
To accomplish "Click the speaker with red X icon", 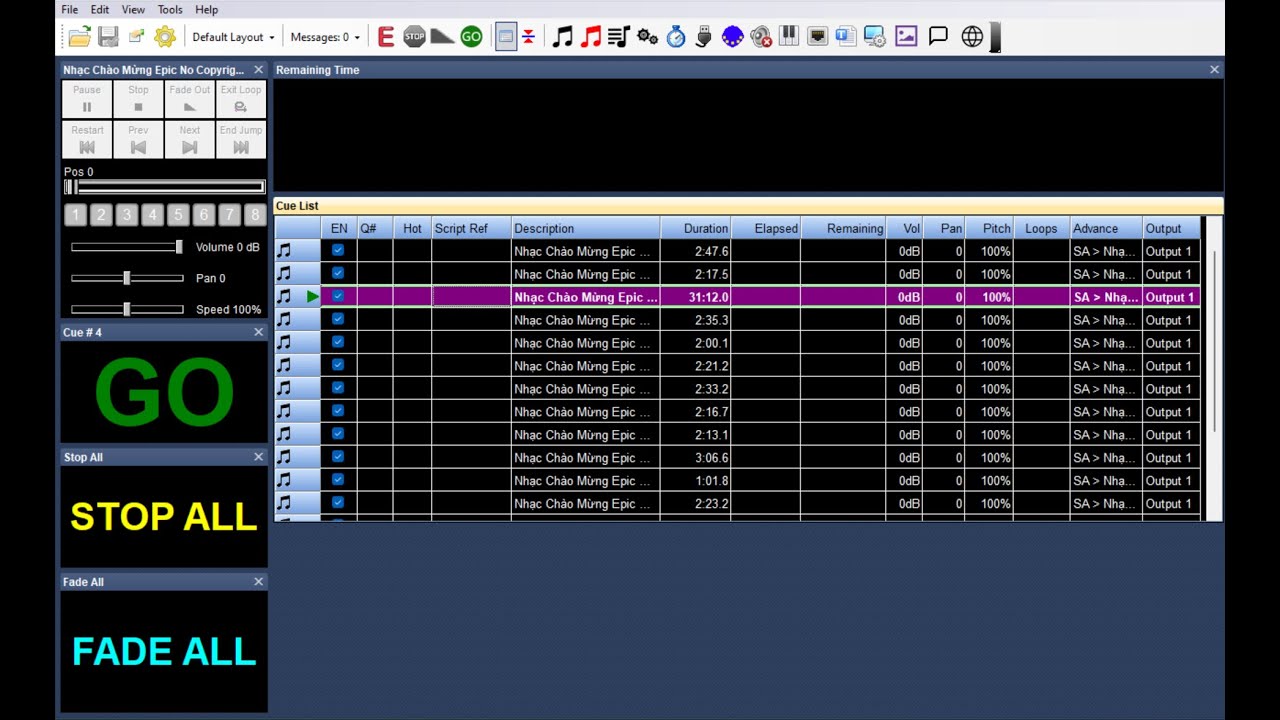I will [761, 37].
